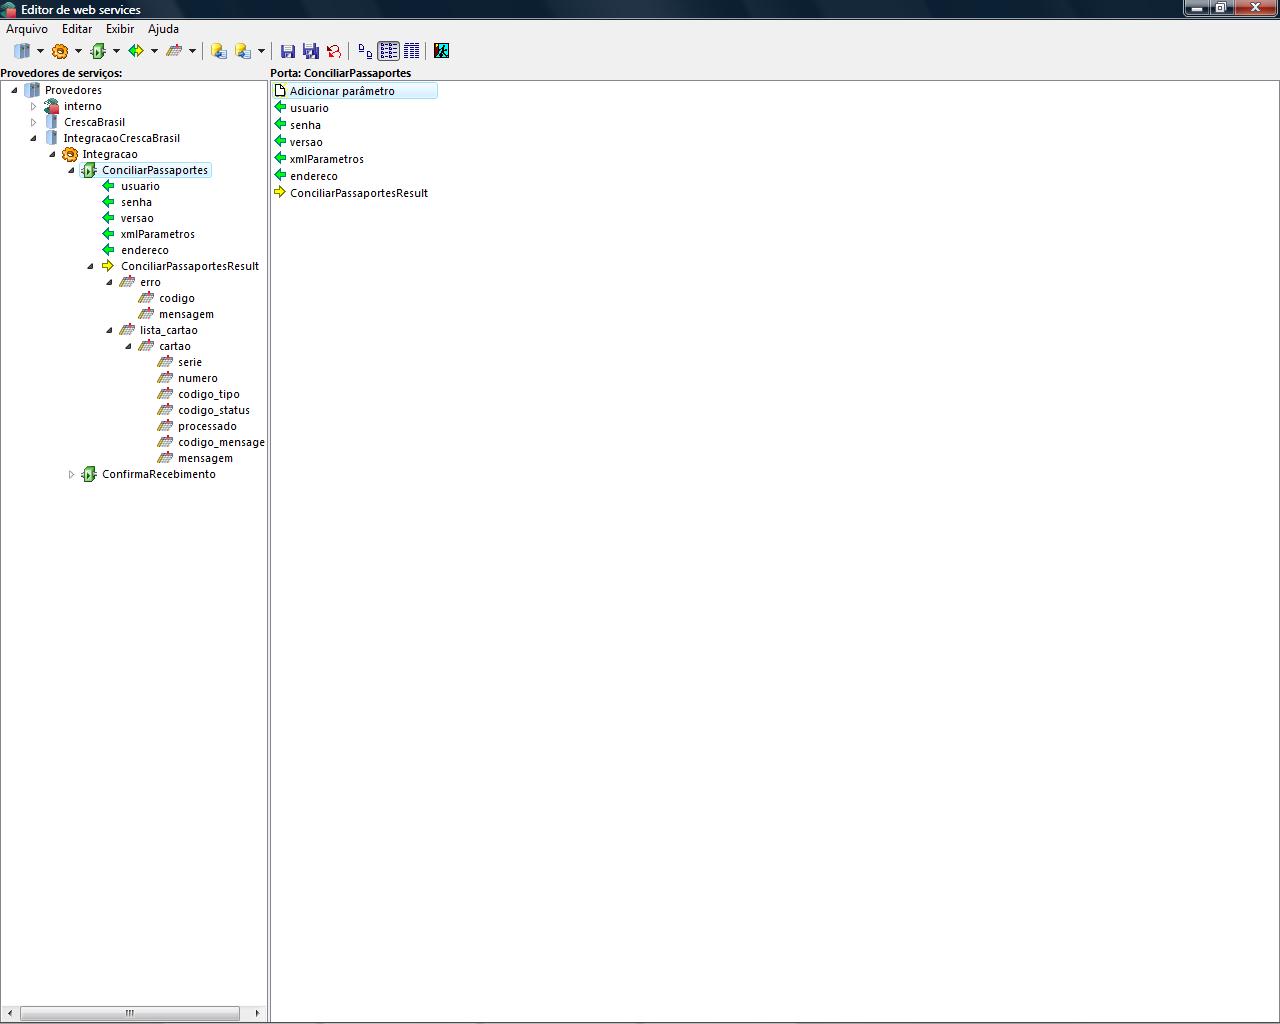Click the exit door toolbar icon
The height and width of the screenshot is (1024, 1280).
click(441, 51)
